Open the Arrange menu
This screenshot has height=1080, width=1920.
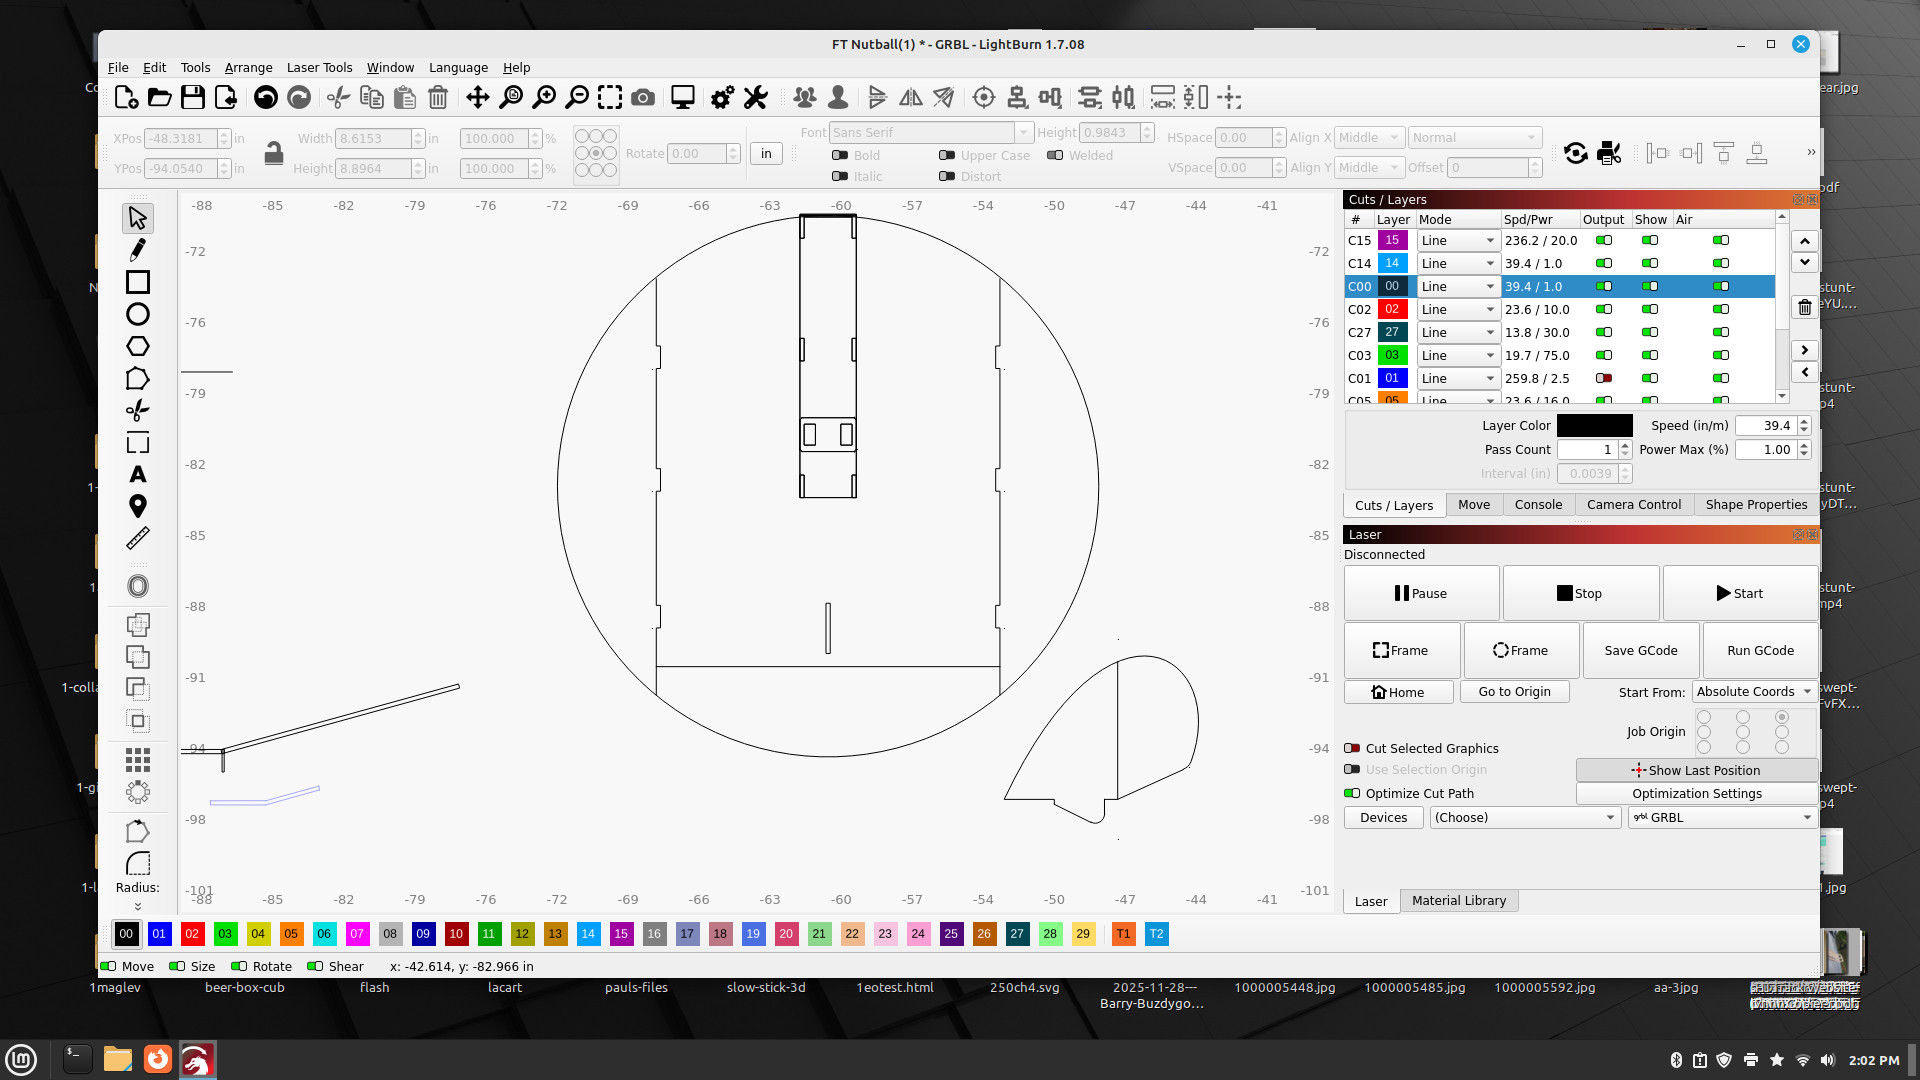pyautogui.click(x=248, y=67)
